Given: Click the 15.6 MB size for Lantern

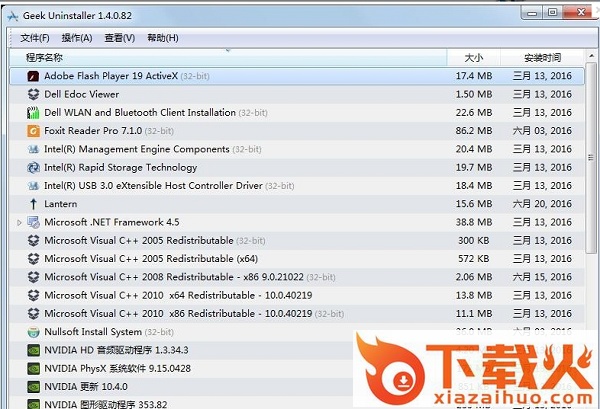Looking at the screenshot, I should pyautogui.click(x=474, y=204).
